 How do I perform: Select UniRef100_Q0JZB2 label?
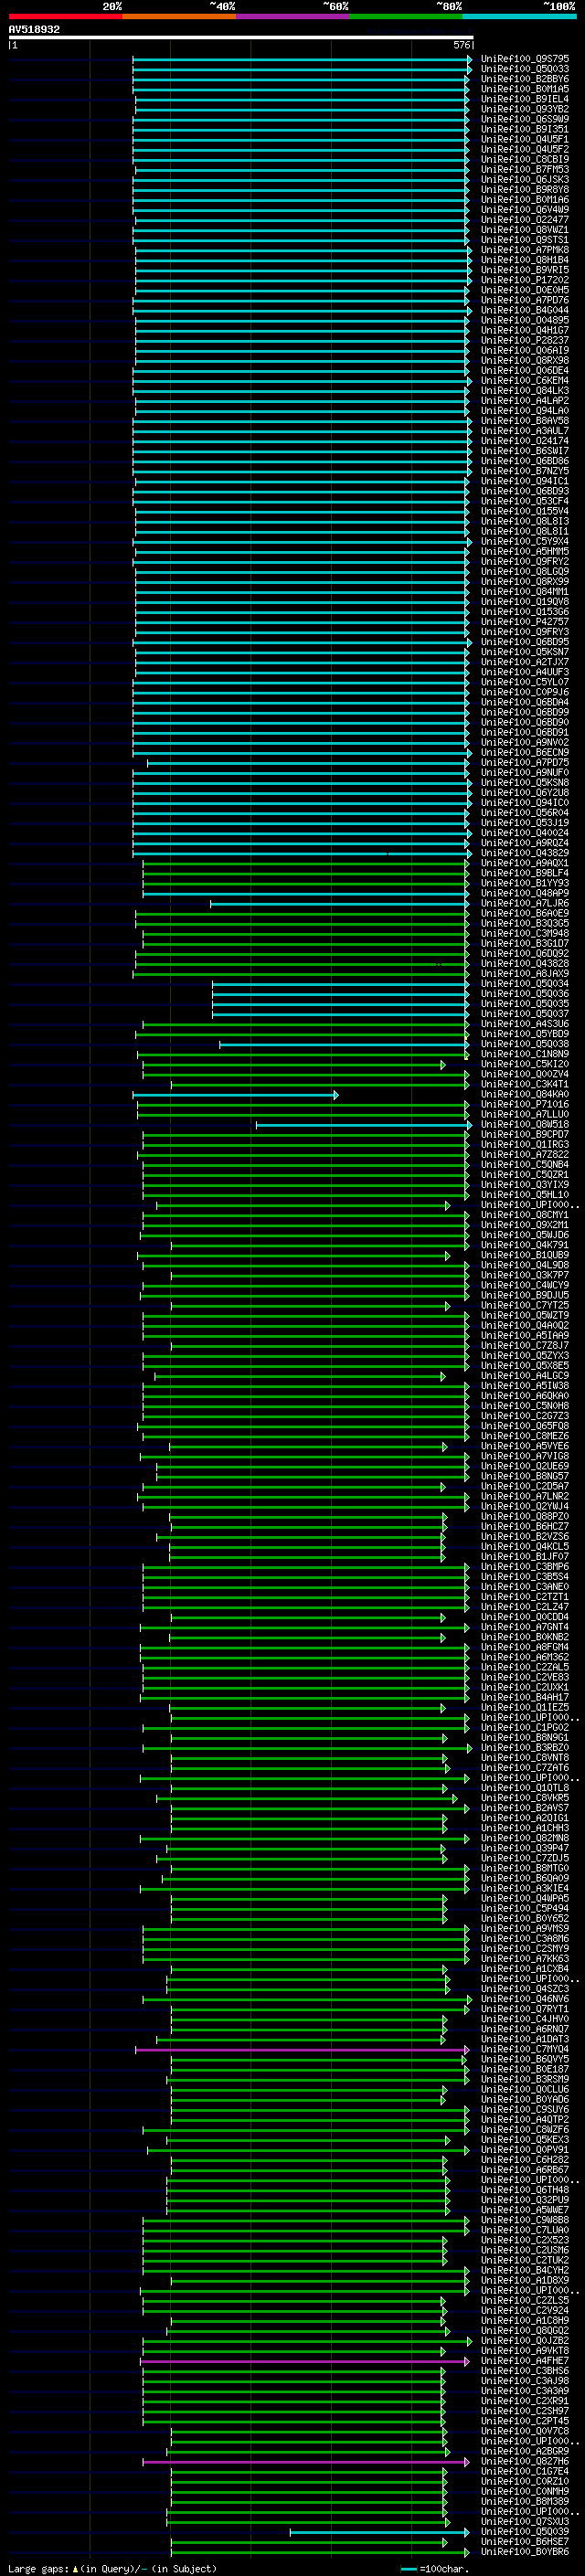click(525, 2341)
